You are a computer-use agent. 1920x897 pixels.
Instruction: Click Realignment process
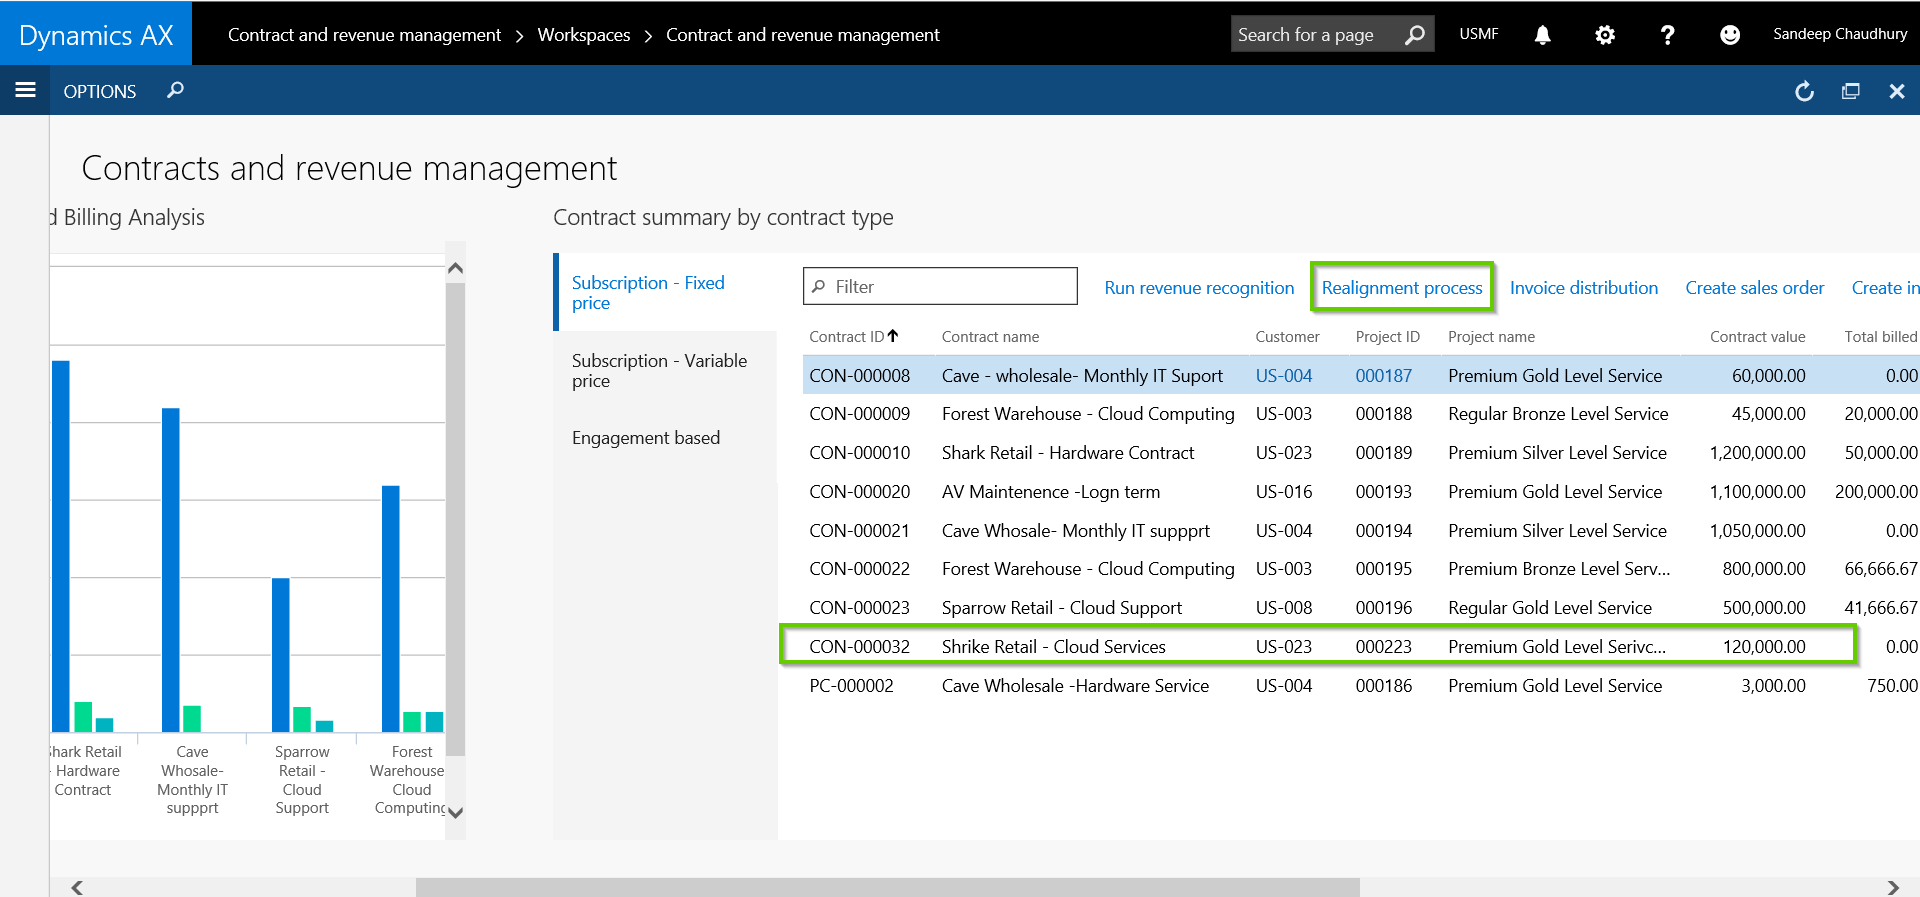click(1402, 288)
